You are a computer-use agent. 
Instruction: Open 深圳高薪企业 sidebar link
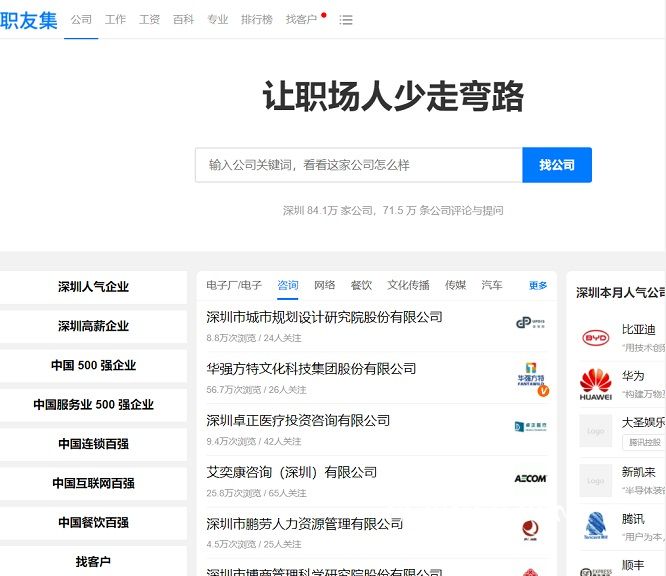[x=93, y=326]
